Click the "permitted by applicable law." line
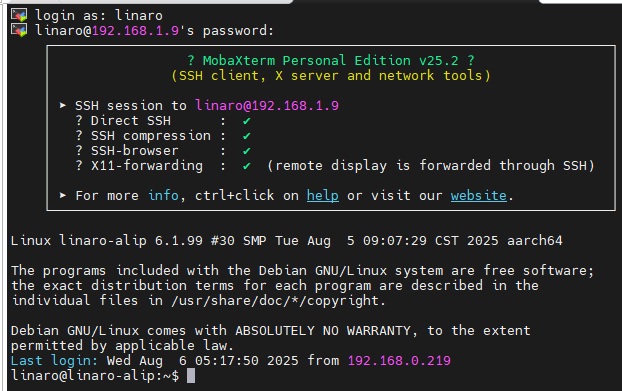This screenshot has width=622, height=391. point(122,345)
